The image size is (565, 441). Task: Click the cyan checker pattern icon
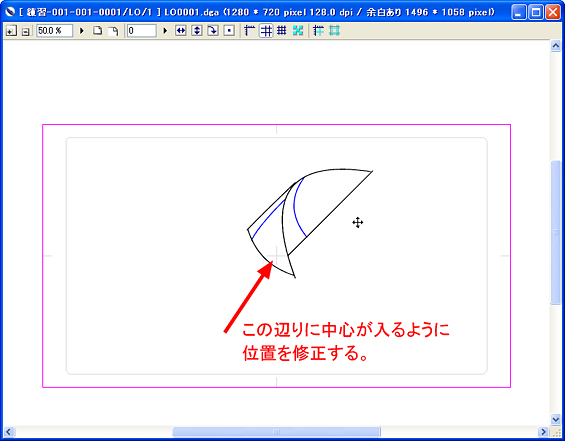coord(298,31)
